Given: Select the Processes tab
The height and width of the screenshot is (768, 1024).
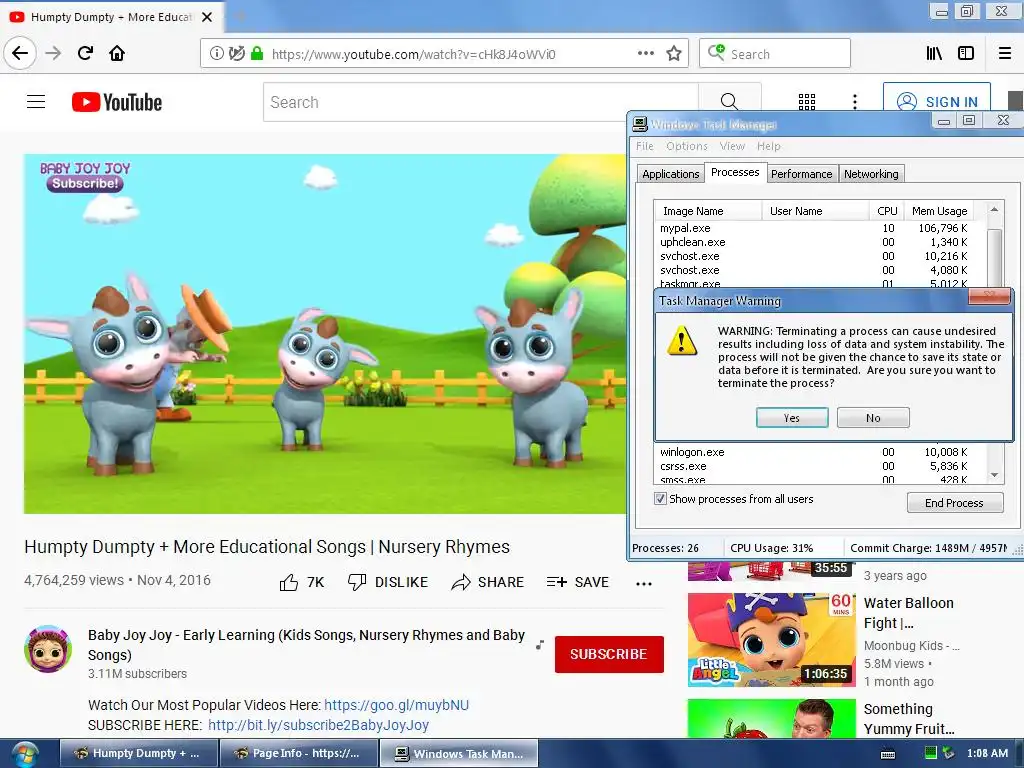Looking at the screenshot, I should (x=735, y=172).
